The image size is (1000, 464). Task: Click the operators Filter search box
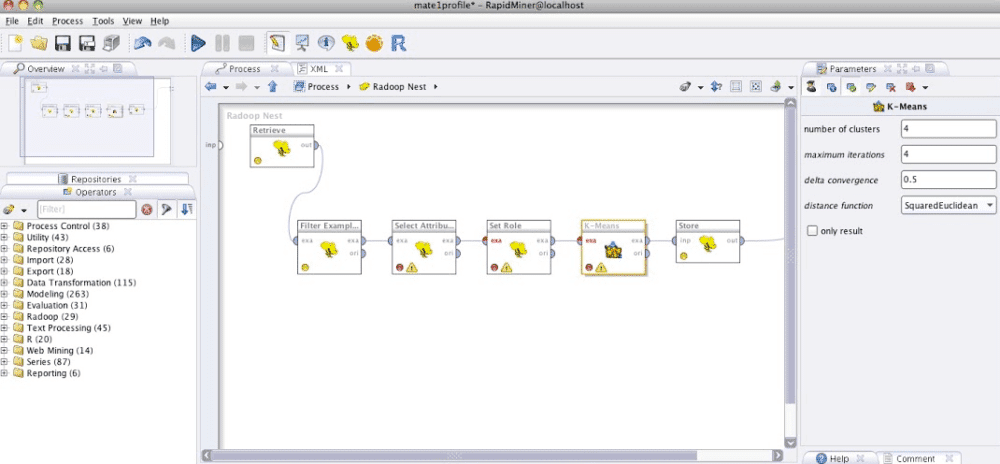coord(86,210)
